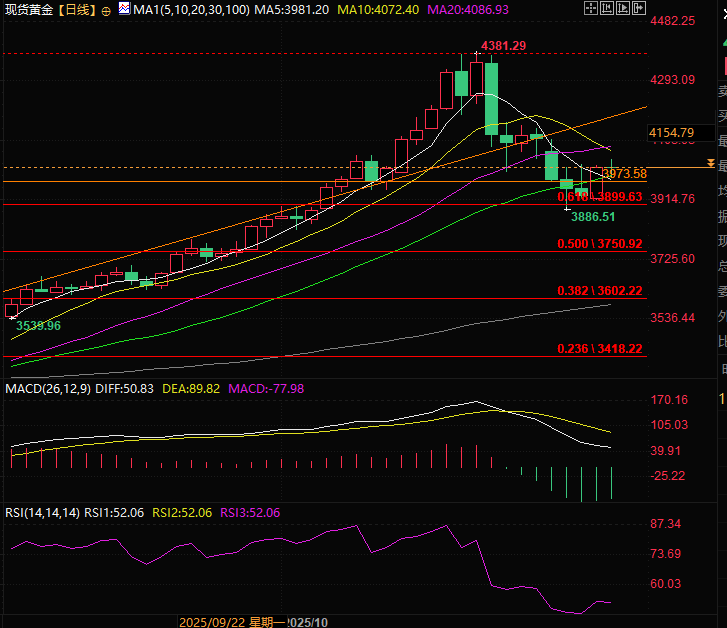Viewport: 727px width, 628px height.
Task: Click the 73.69 RSI axis label
Action: 666,554
